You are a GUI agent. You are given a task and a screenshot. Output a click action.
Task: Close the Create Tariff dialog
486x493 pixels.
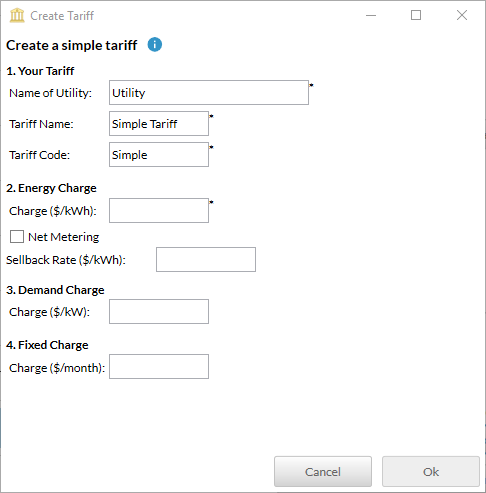pos(462,15)
